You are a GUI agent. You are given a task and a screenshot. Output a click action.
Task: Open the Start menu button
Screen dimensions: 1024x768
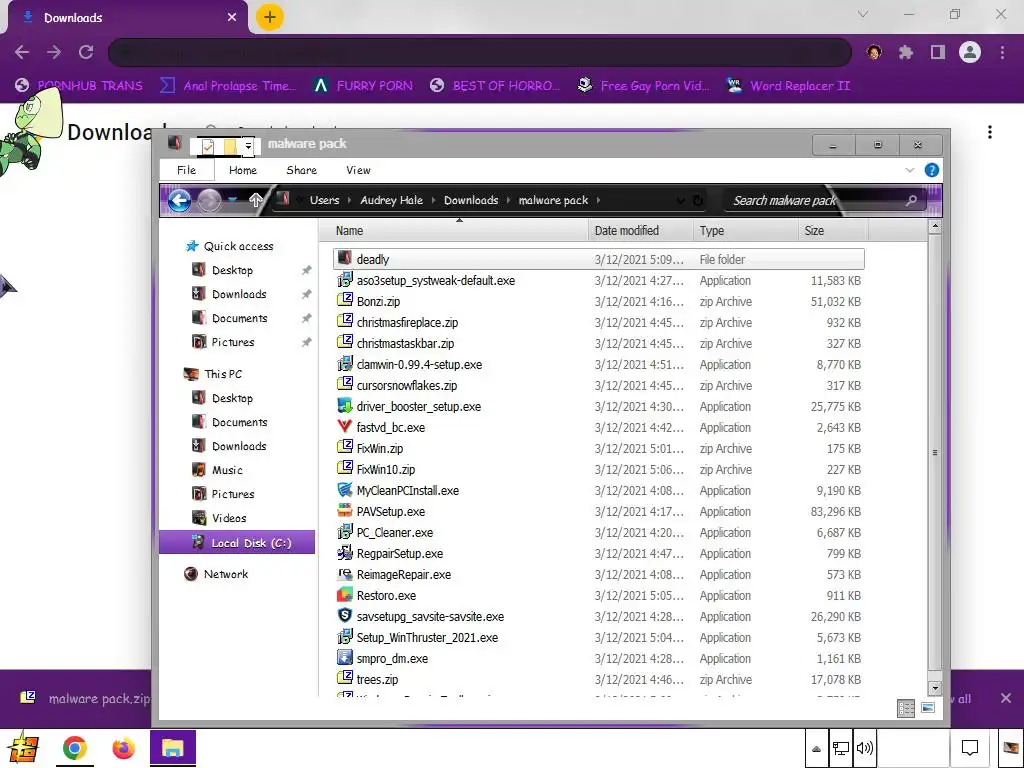click(x=24, y=748)
